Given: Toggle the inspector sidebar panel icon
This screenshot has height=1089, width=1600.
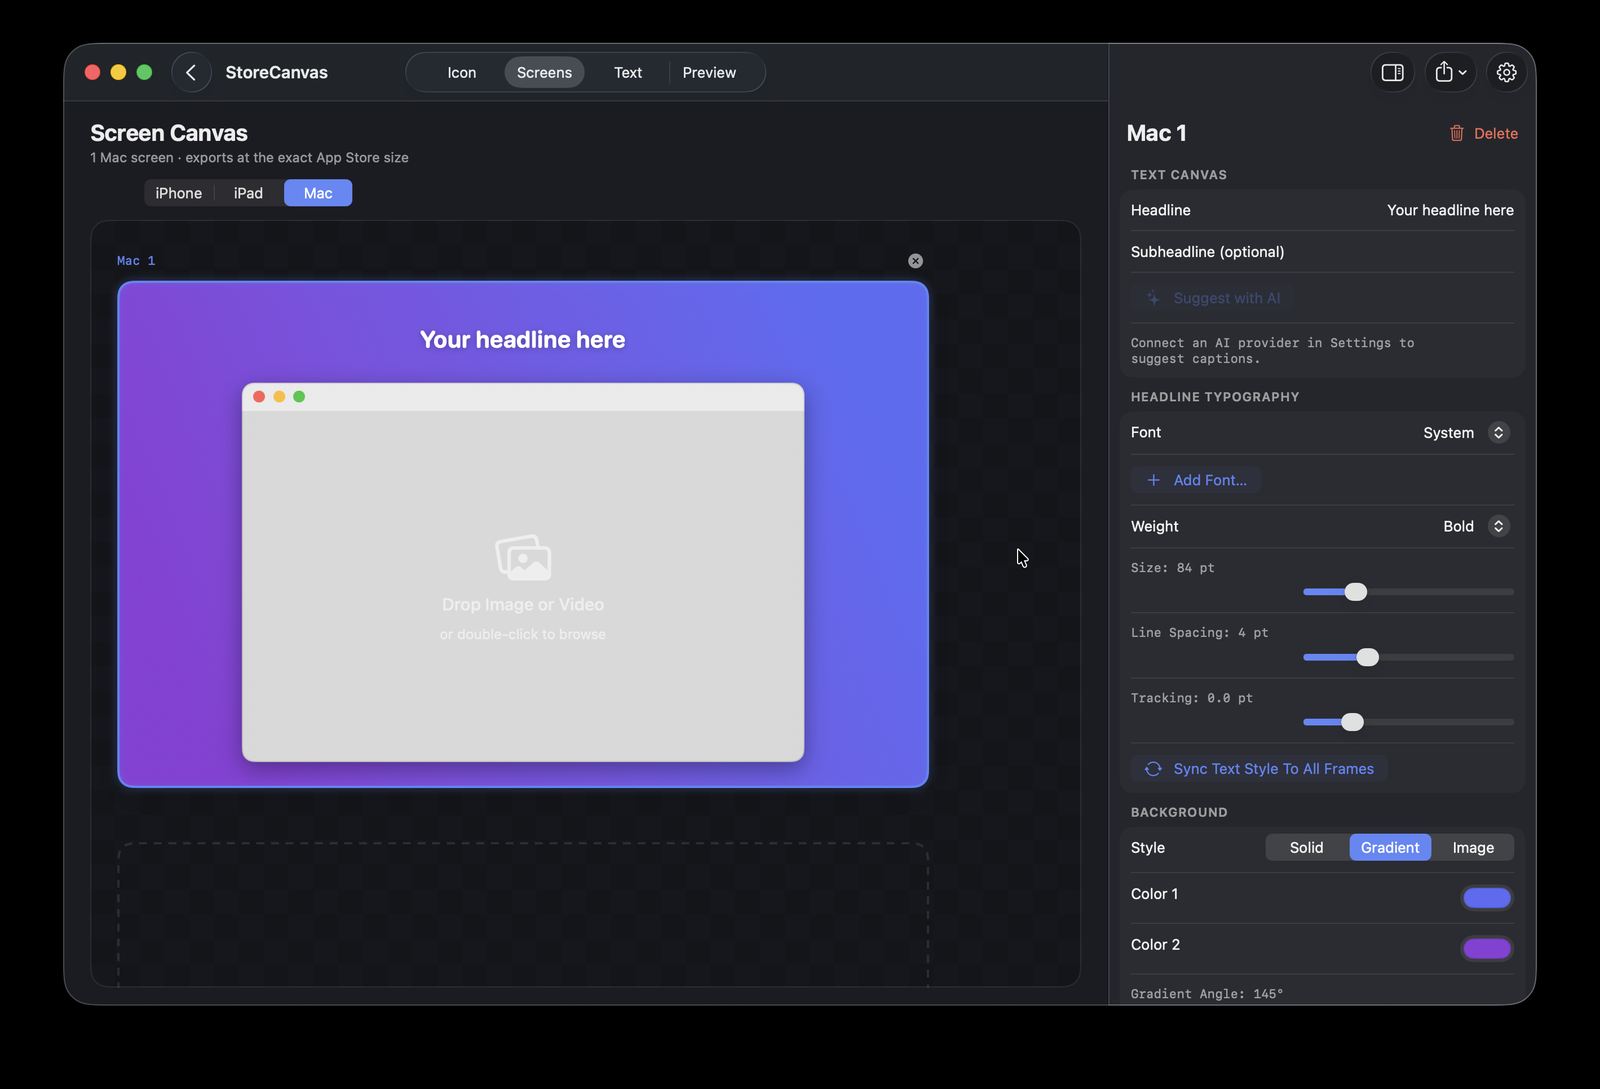Looking at the screenshot, I should coord(1392,72).
